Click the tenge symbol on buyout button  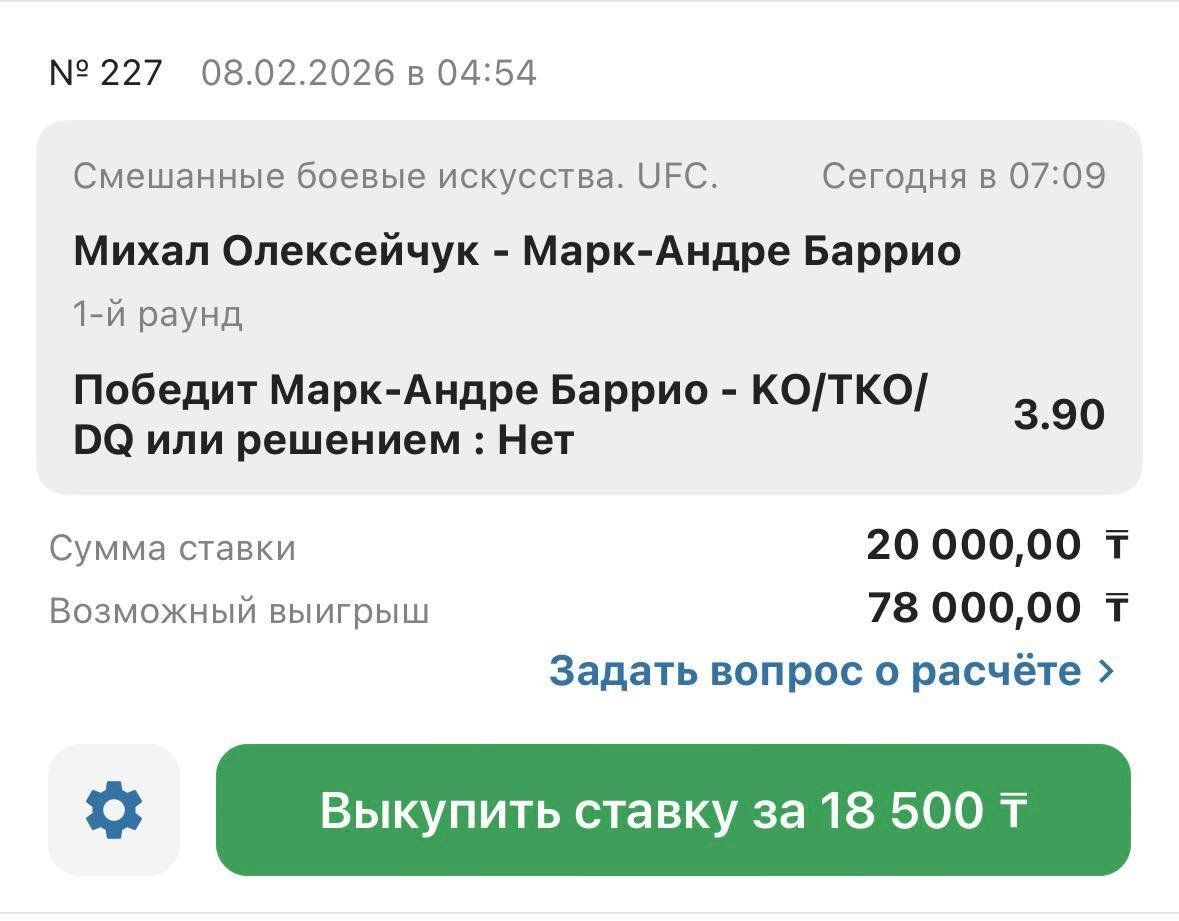coord(1013,810)
